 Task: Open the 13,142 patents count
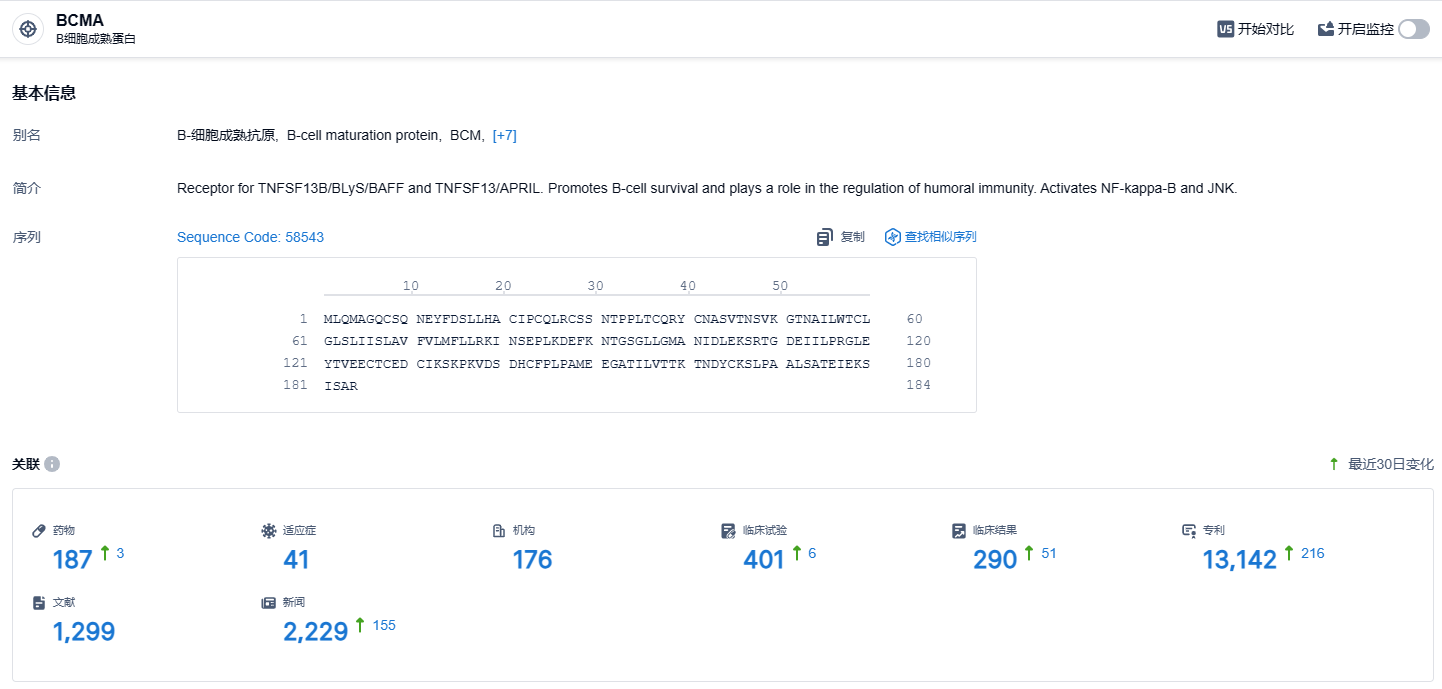1239,559
